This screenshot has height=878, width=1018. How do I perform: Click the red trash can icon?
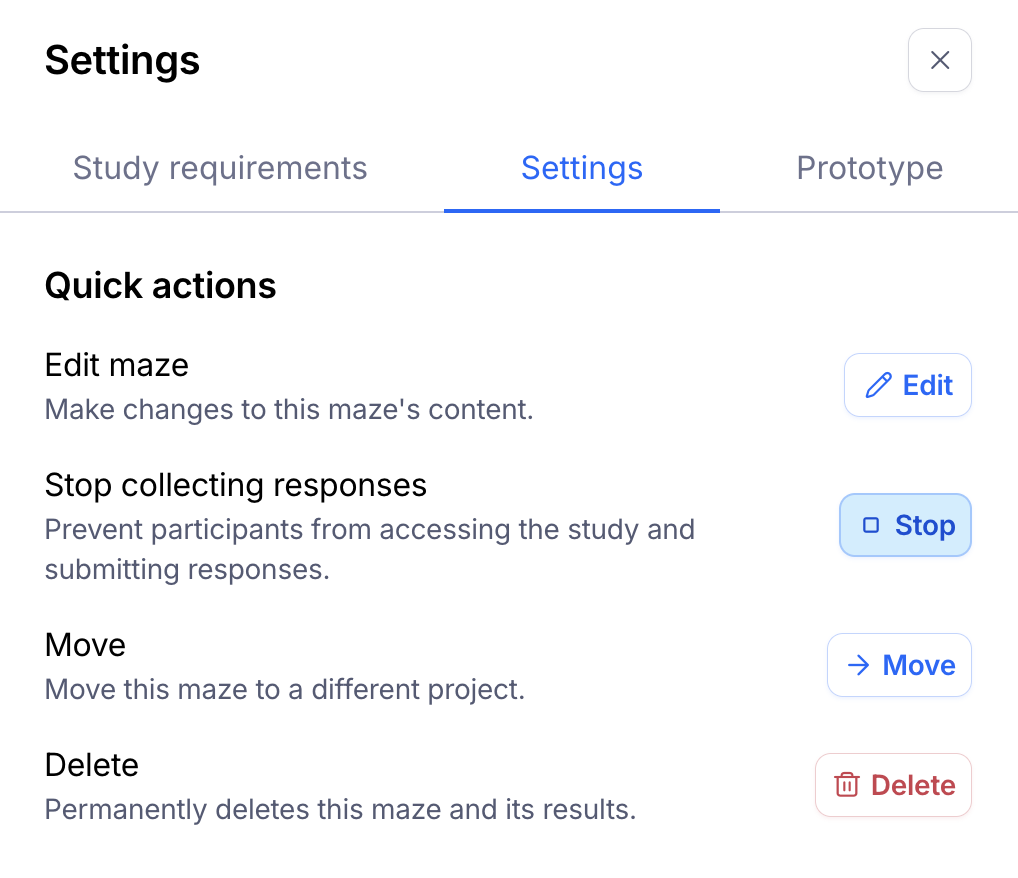coord(847,785)
